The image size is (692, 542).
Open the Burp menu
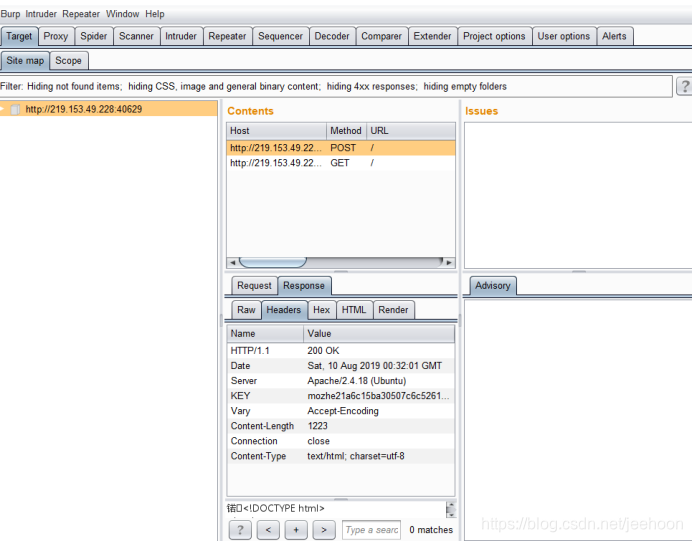pos(10,14)
